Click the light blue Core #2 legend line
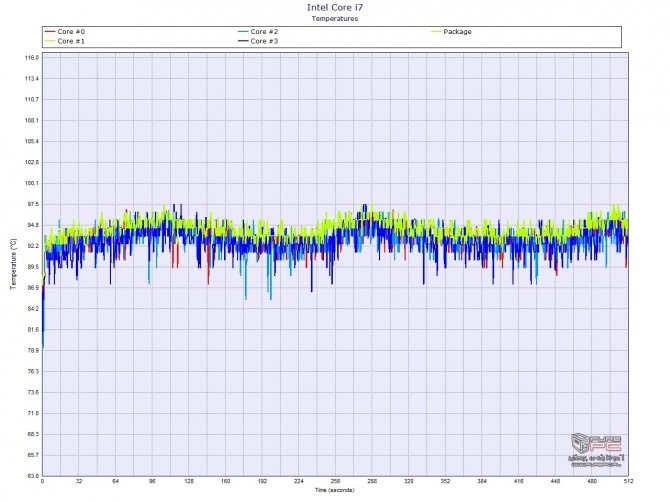The height and width of the screenshot is (502, 670). 244,32
